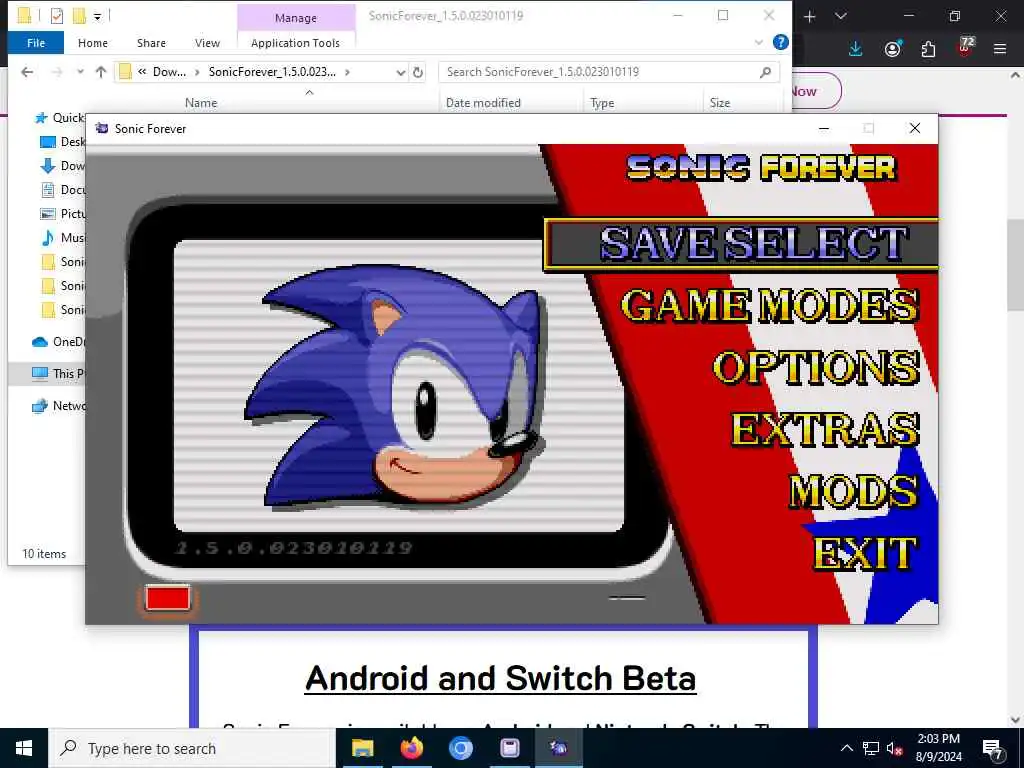Open purple app on taskbar
Image resolution: width=1024 pixels, height=768 pixels.
tap(509, 748)
